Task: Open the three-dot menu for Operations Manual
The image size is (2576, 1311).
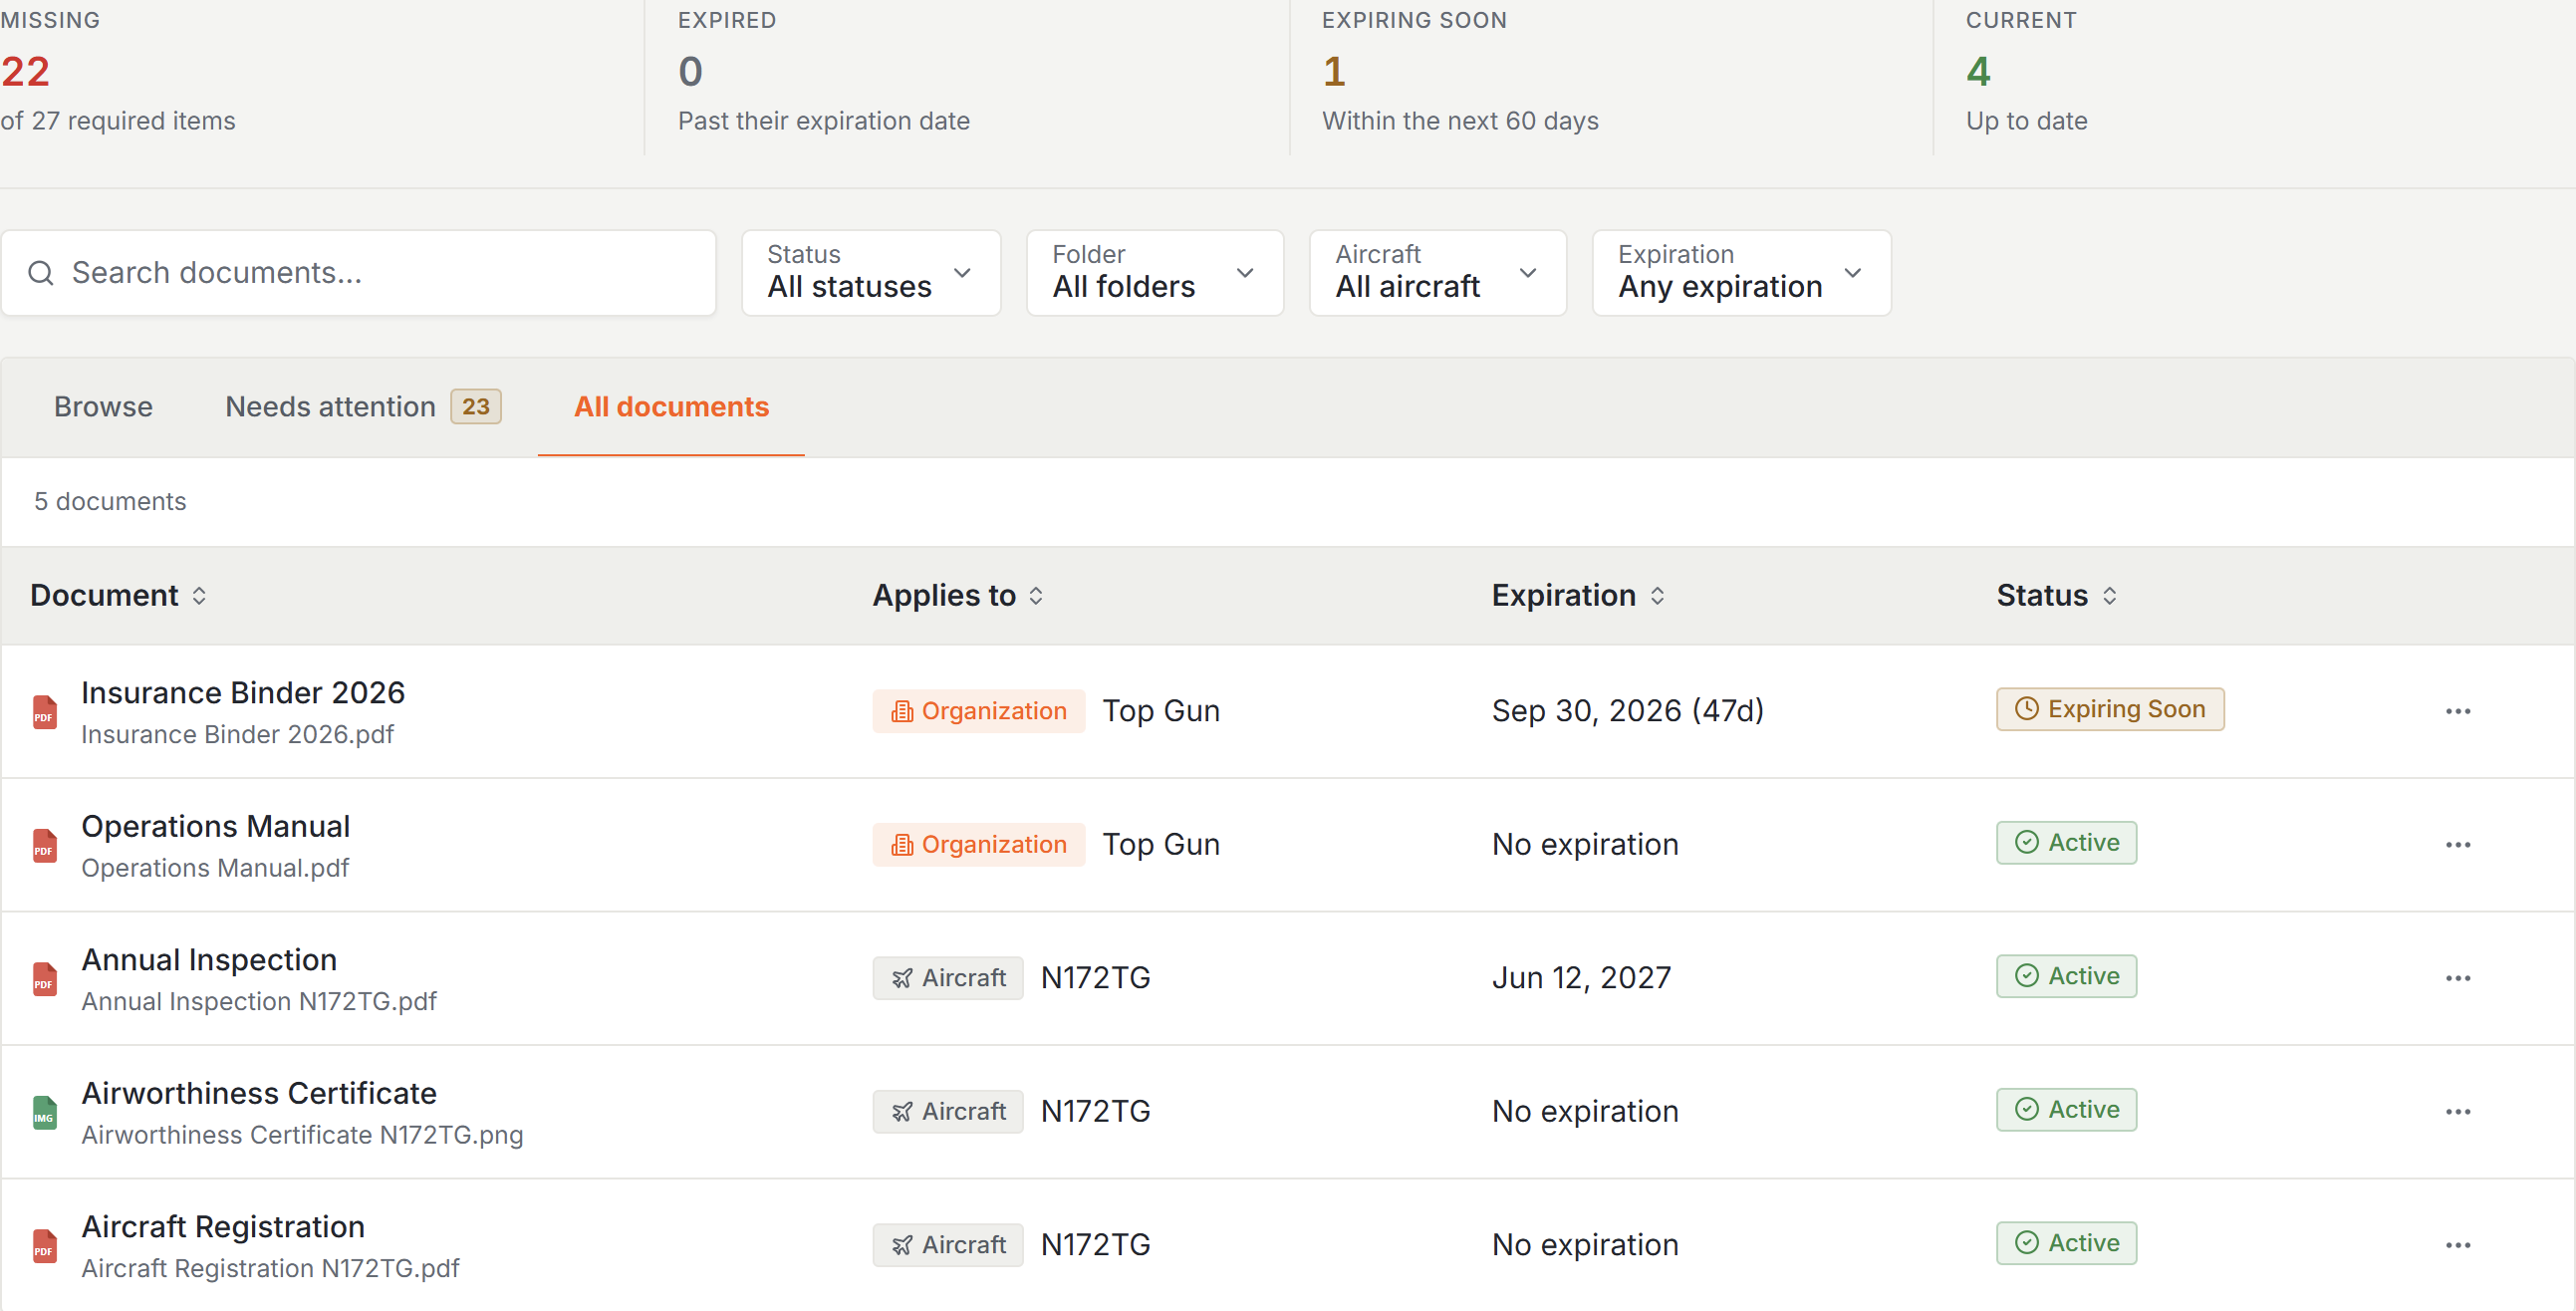Action: [2457, 845]
